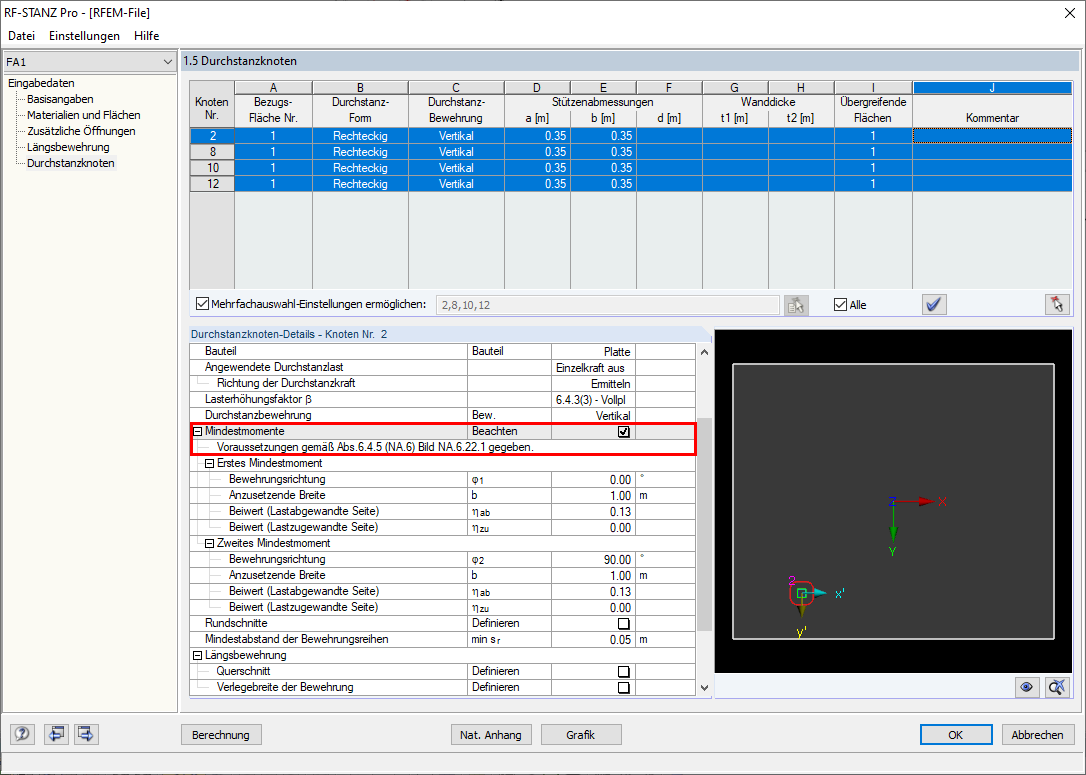The width and height of the screenshot is (1086, 775).
Task: Start calculation via the Berechnung button
Action: point(221,734)
